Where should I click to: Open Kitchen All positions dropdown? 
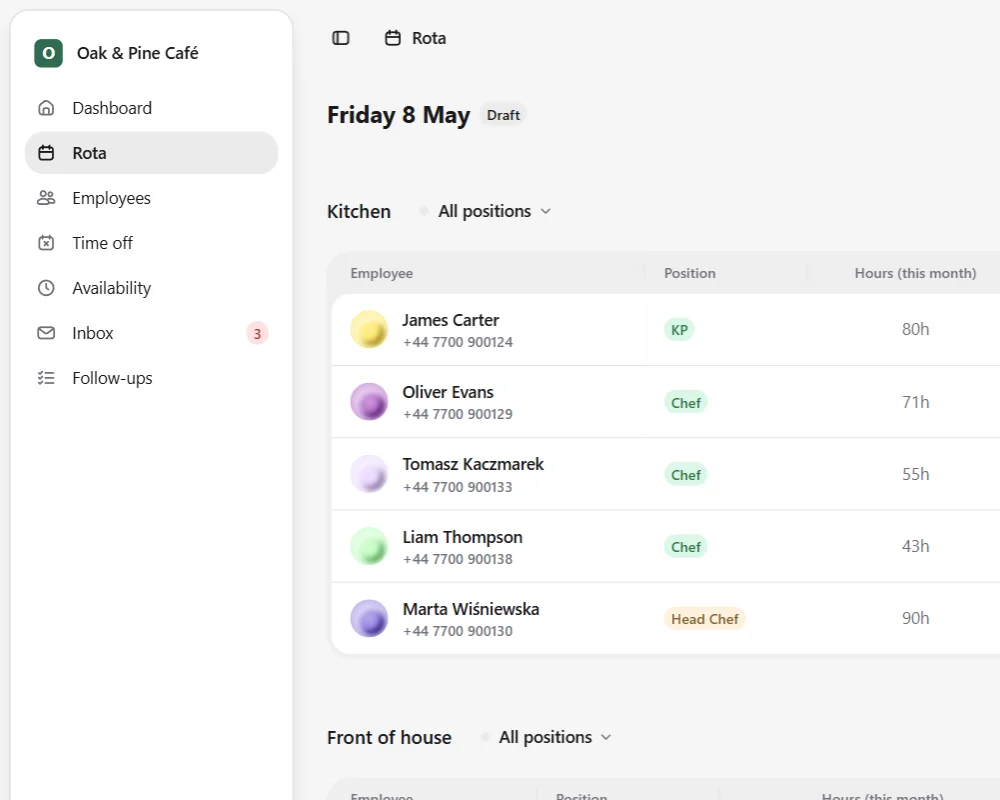click(485, 211)
